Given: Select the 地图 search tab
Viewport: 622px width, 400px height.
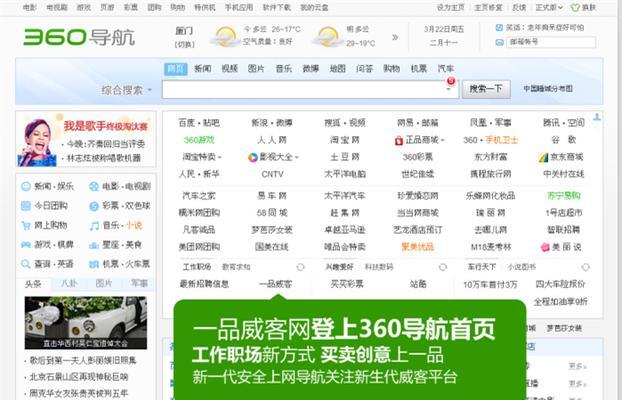Looking at the screenshot, I should pos(338,69).
